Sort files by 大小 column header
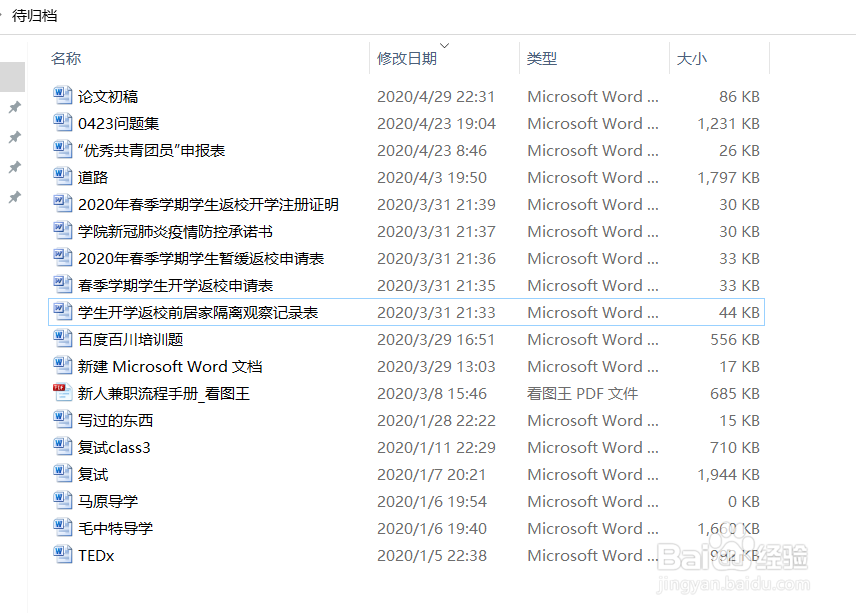 (691, 58)
